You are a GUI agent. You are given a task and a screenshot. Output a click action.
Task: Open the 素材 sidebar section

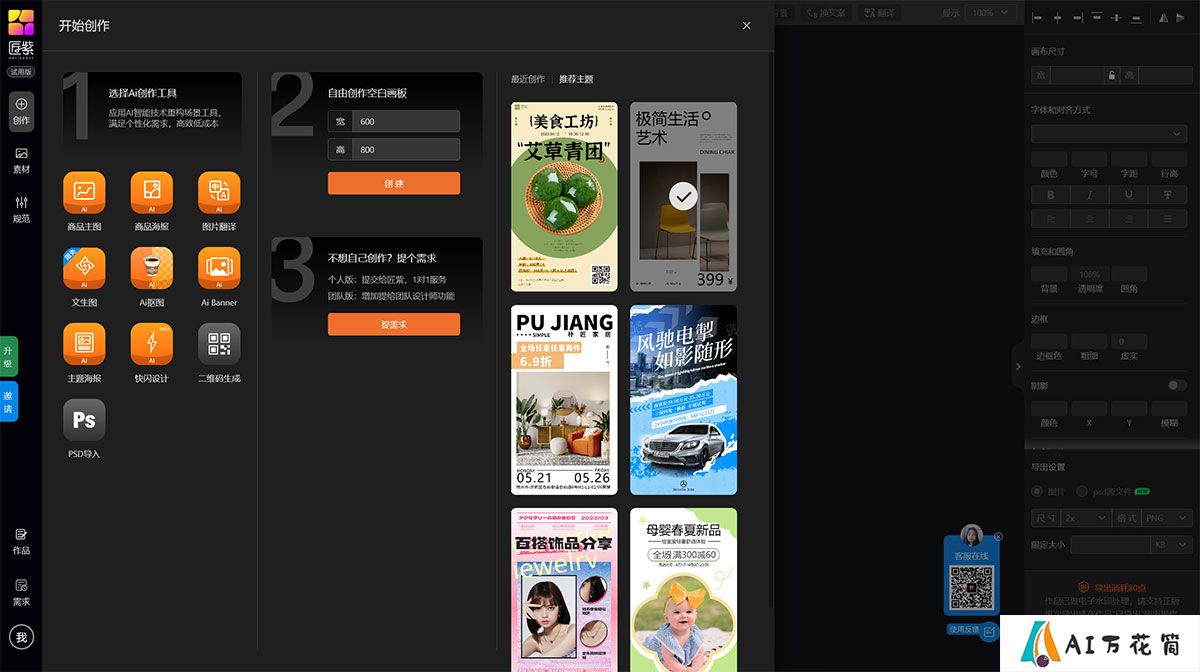tap(21, 160)
